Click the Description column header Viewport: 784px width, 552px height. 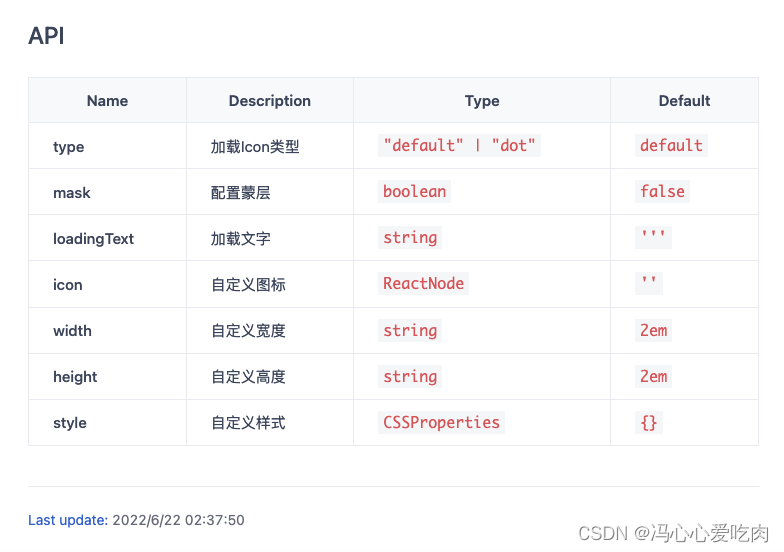tap(270, 101)
